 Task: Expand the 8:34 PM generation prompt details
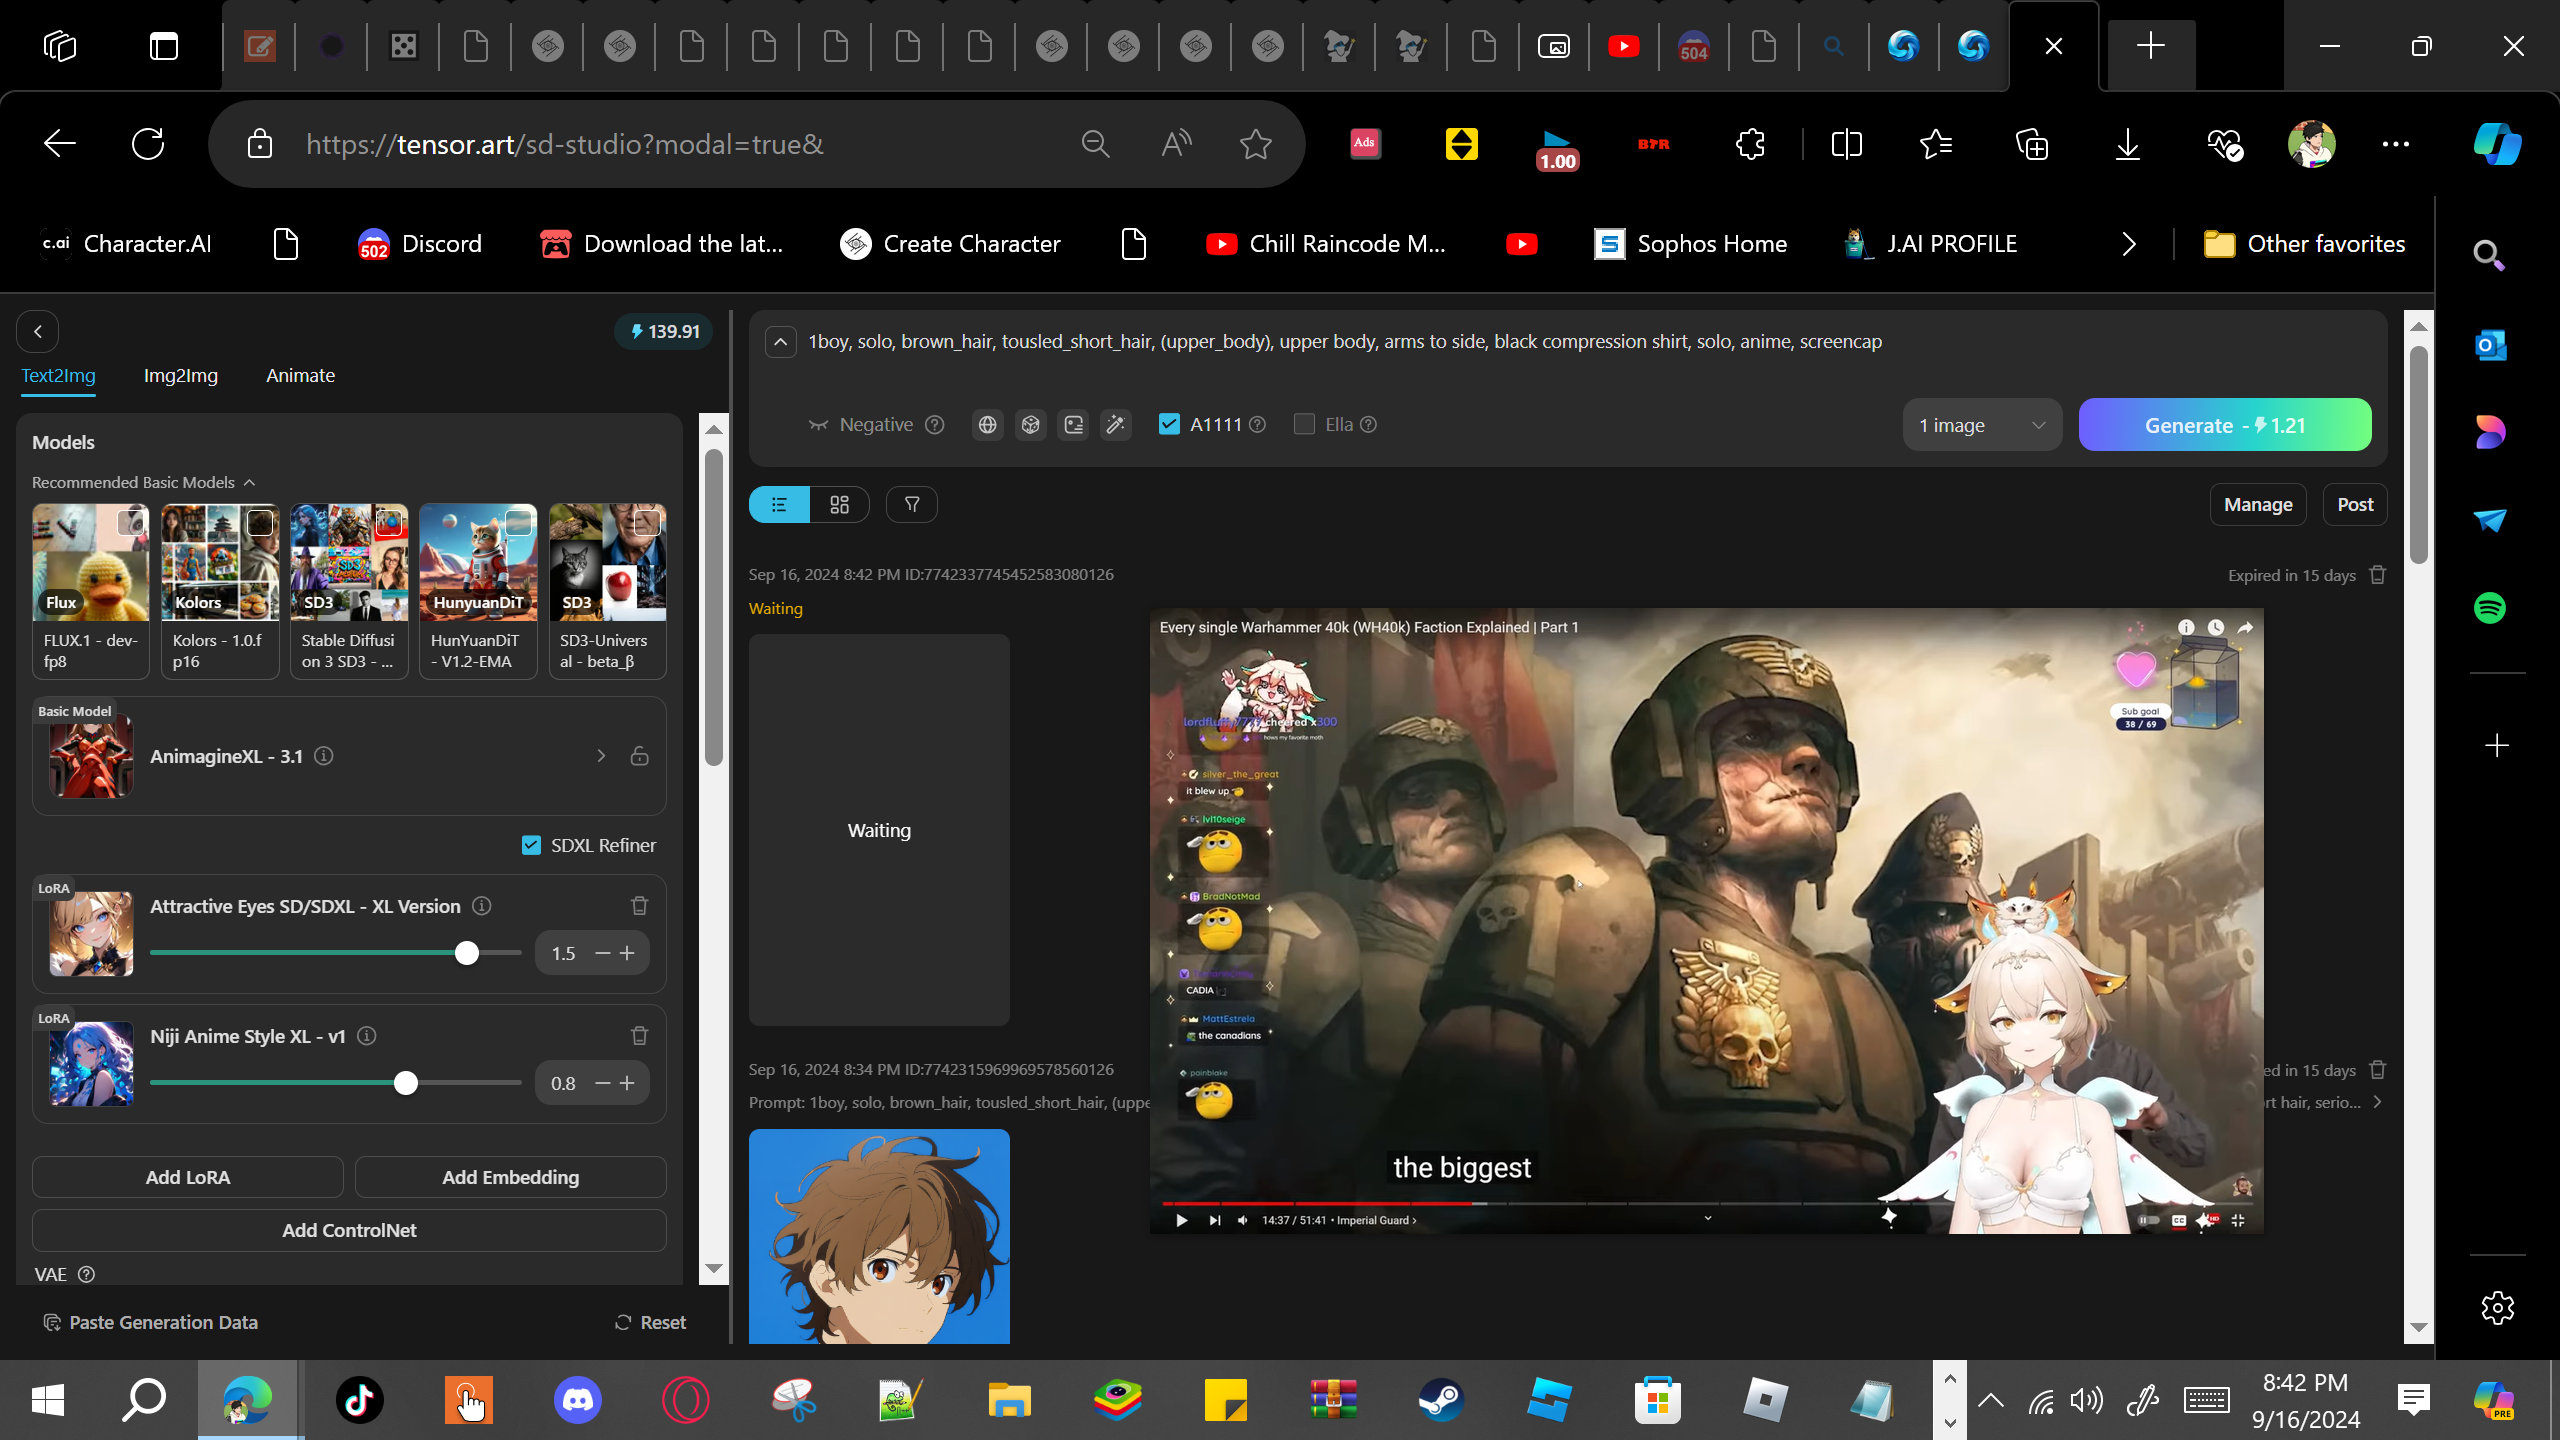click(x=2378, y=1102)
